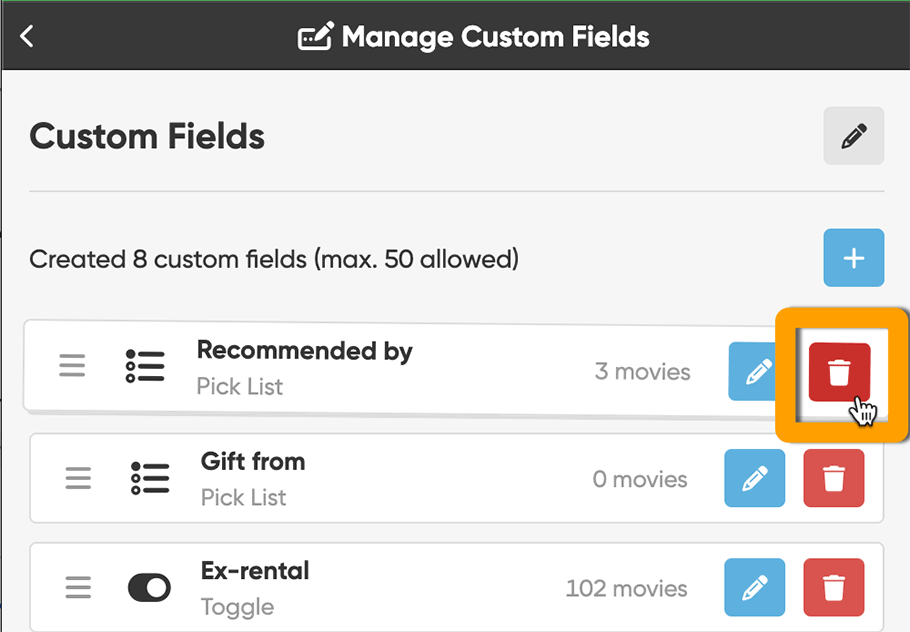Click the pencil icon beside Custom Fields heading
Screen dimensions: 910x632
pyautogui.click(x=853, y=136)
